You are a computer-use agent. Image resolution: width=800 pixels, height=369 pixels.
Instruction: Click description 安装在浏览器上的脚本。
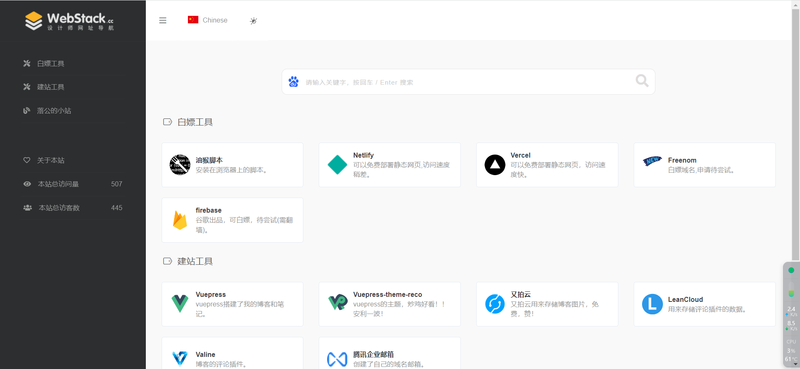232,170
